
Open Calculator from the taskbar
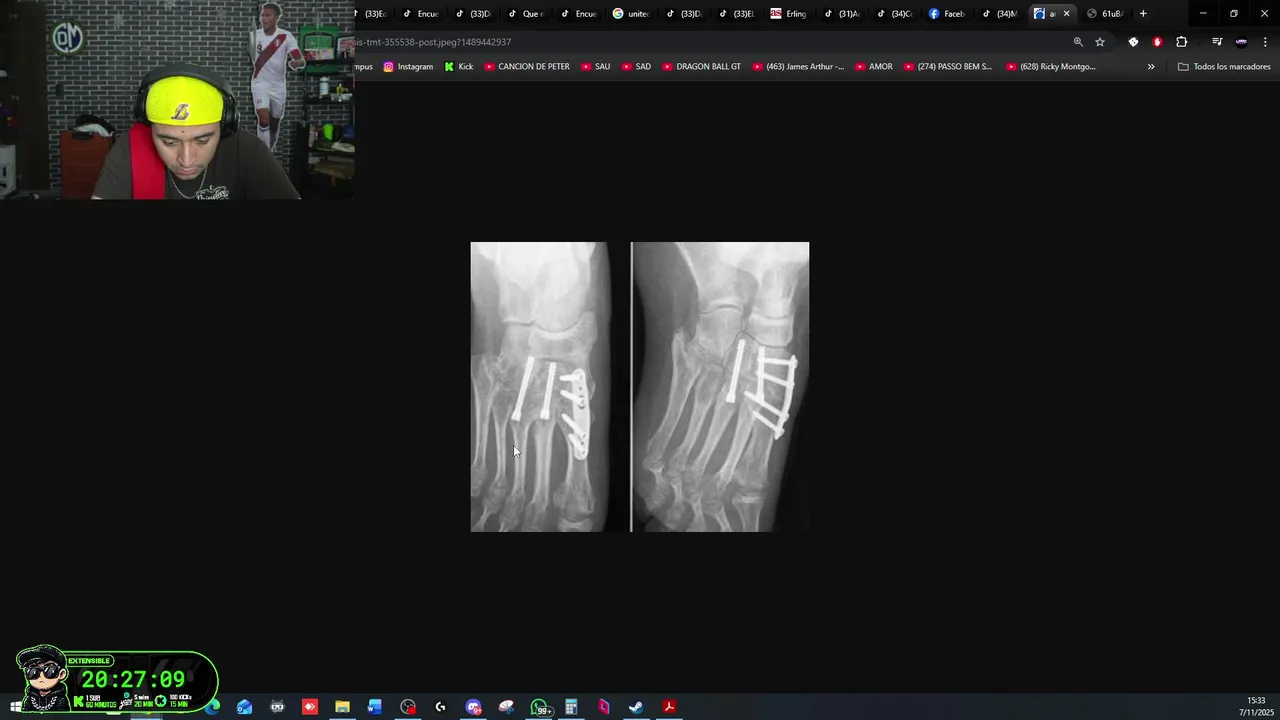[x=571, y=707]
